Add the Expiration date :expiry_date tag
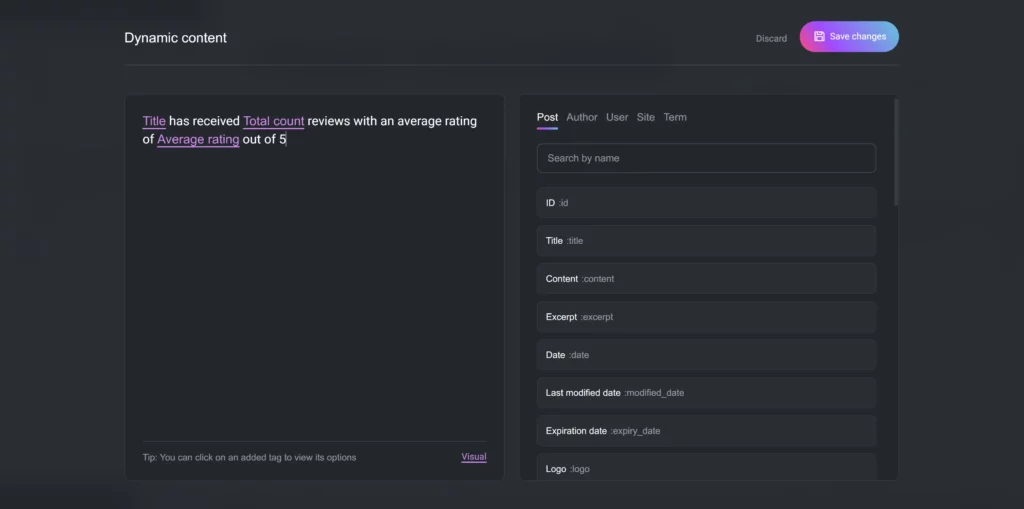 point(706,431)
